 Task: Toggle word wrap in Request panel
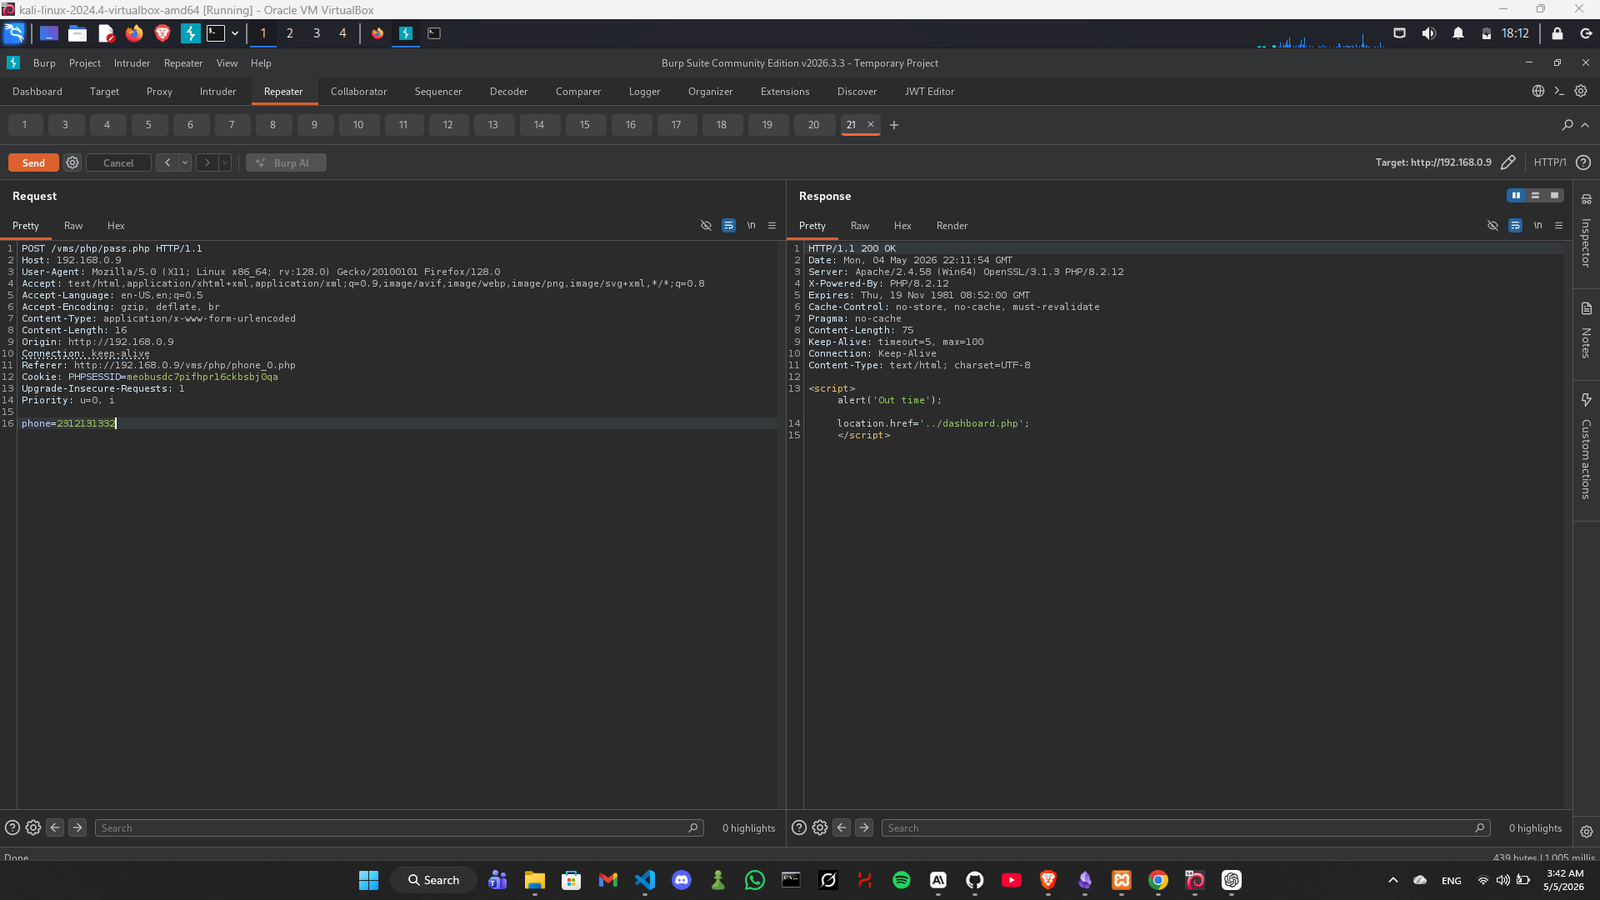click(x=728, y=226)
